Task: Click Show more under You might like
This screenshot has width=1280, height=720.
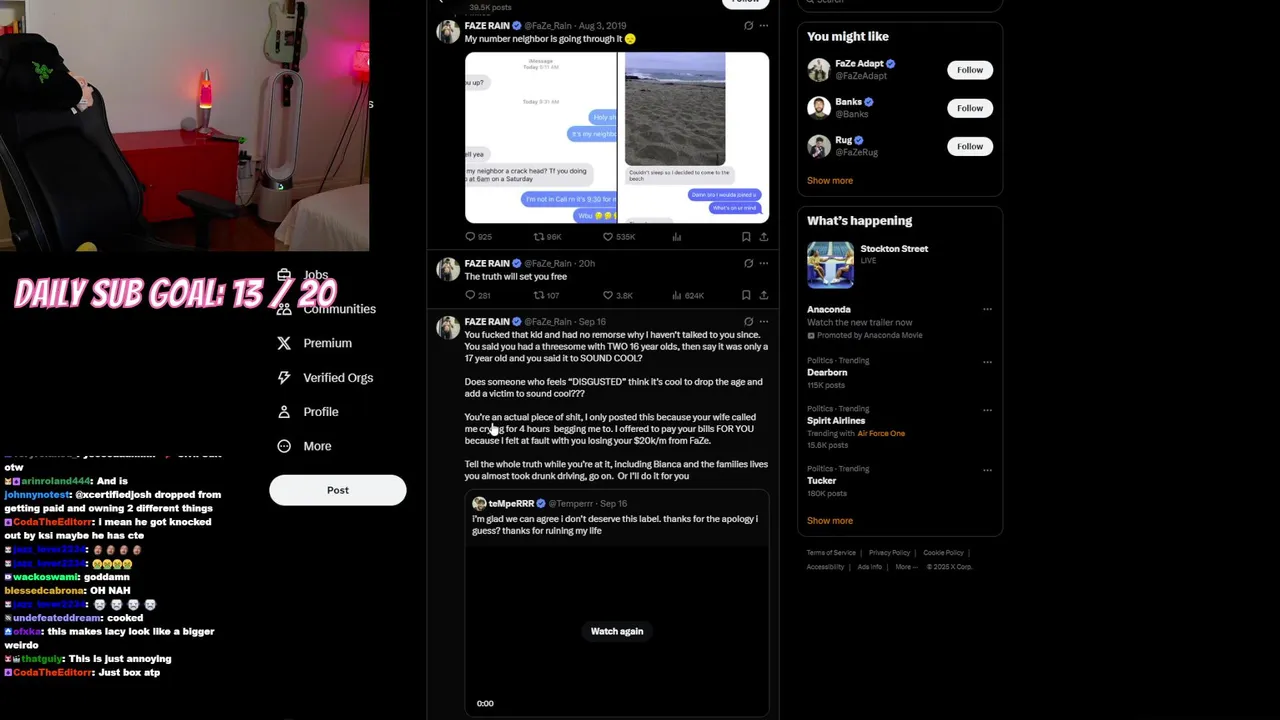Action: click(x=830, y=181)
